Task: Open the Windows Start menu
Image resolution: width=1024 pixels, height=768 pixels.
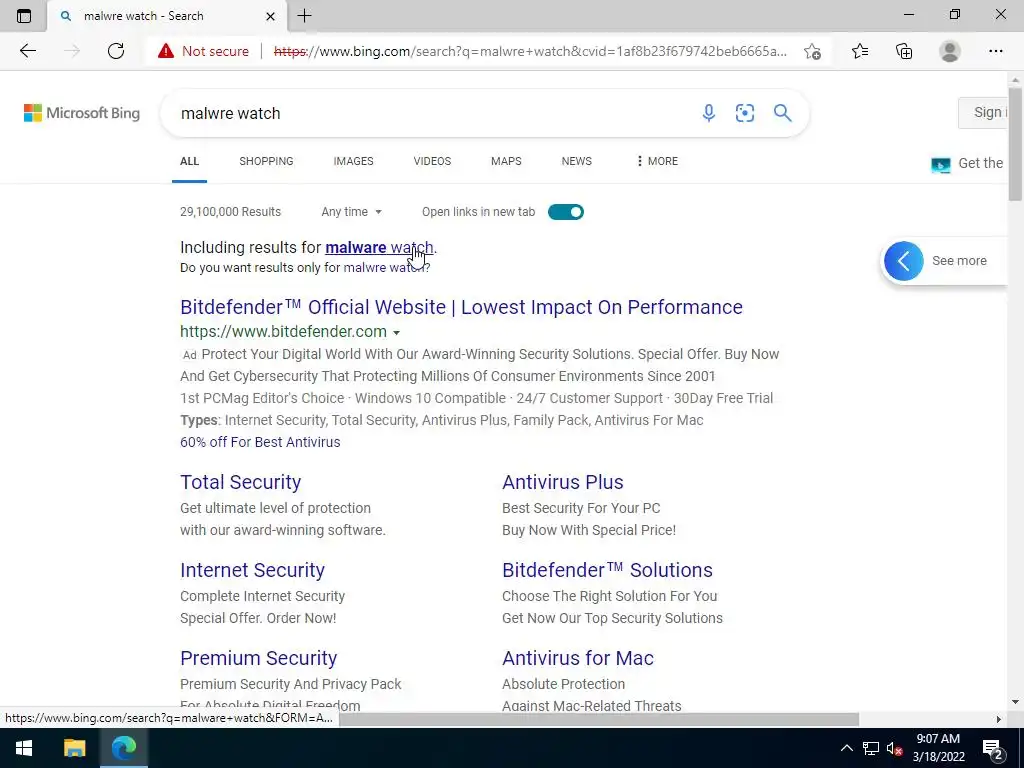Action: tap(24, 748)
